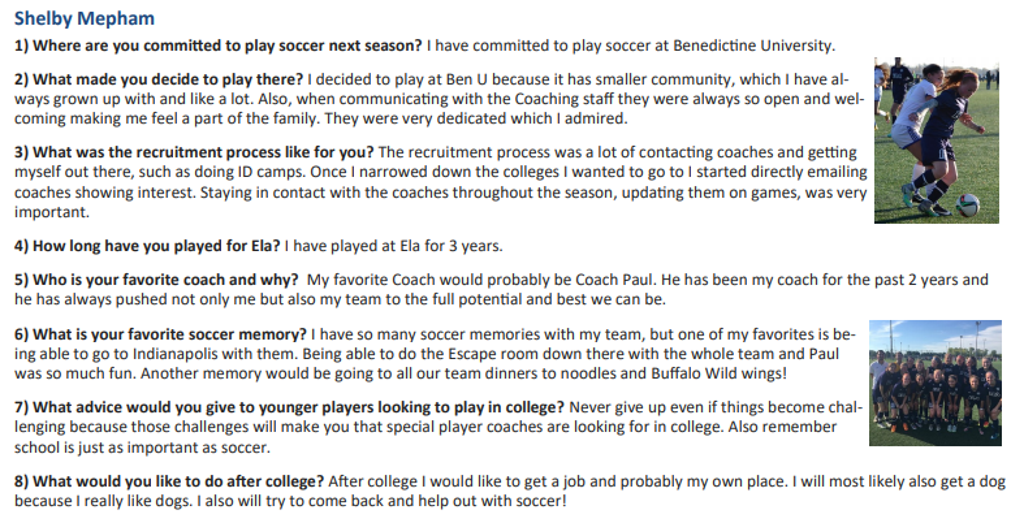Click question 7 about advice to younger players
The image size is (1024, 523).
(x=289, y=407)
